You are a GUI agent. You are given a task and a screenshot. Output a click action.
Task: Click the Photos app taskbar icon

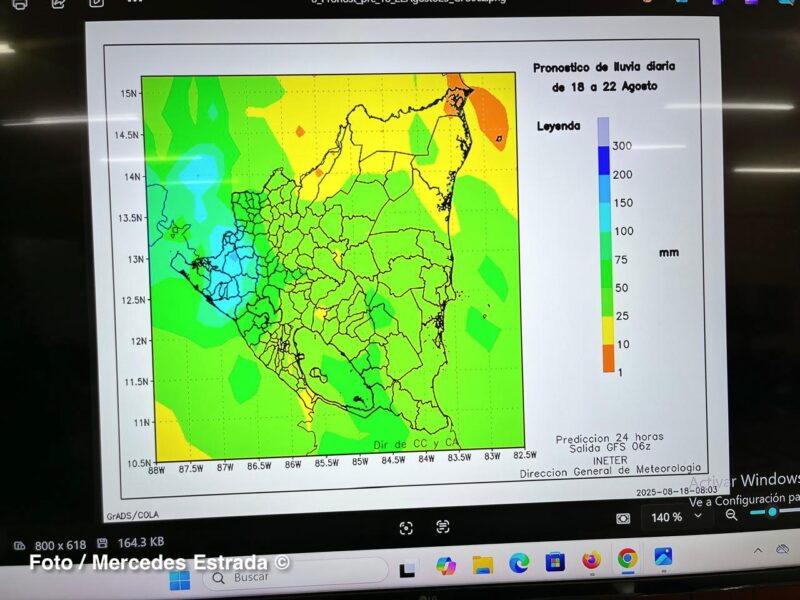[x=663, y=556]
